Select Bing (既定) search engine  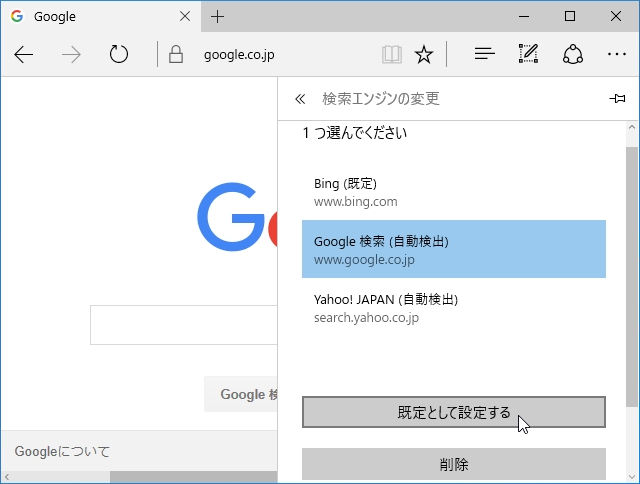[454, 192]
